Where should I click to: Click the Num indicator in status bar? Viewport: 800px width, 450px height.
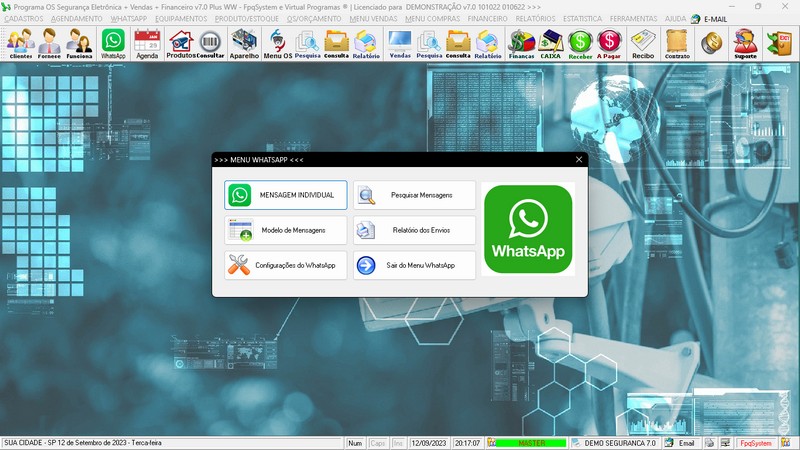pos(355,443)
